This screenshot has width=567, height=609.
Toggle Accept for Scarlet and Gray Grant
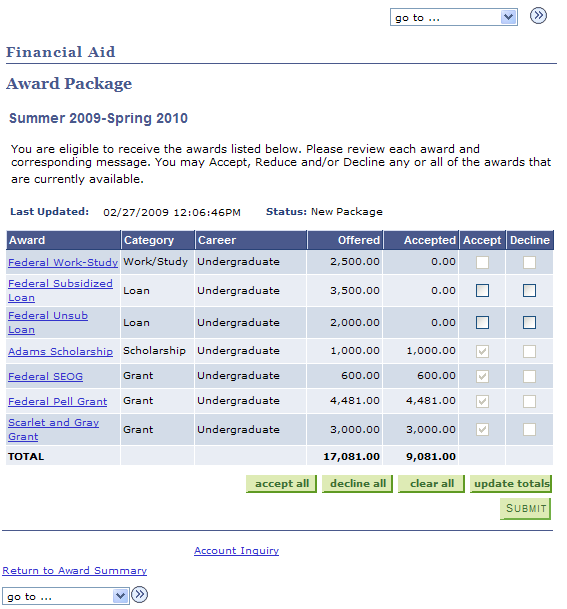click(x=482, y=430)
